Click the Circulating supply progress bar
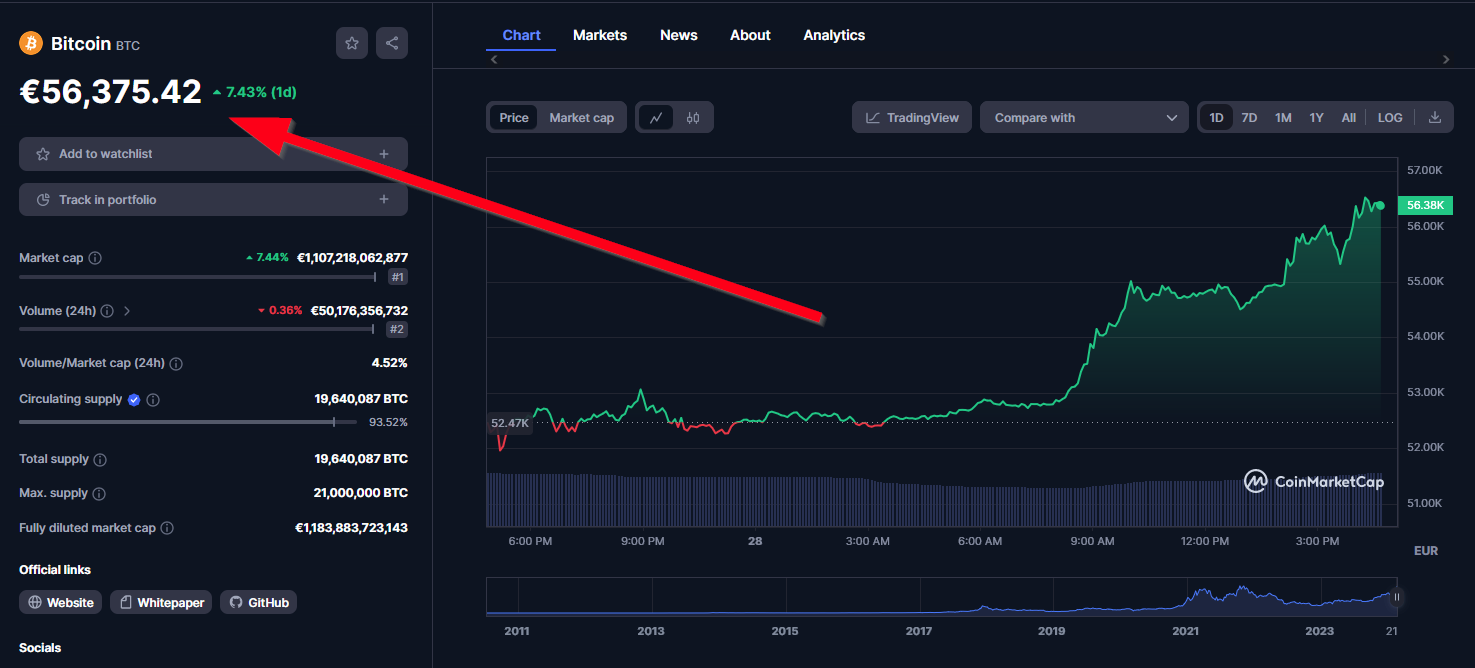Viewport: 1475px width, 668px height. [x=188, y=422]
